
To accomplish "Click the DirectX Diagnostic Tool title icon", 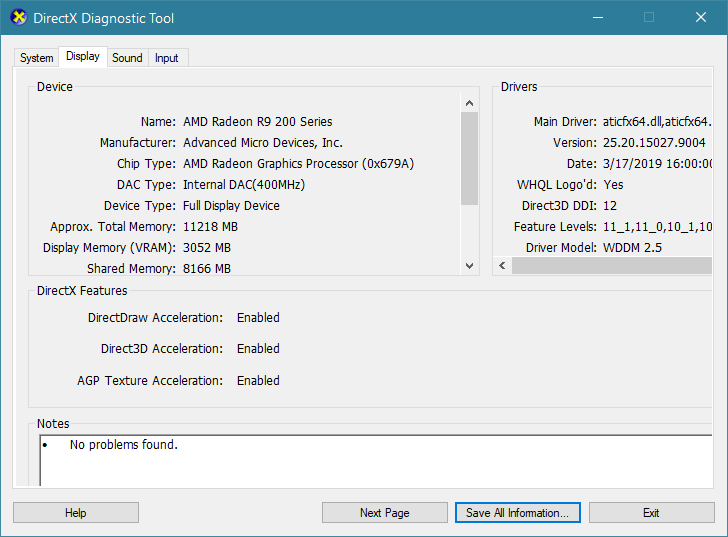I will tap(19, 18).
